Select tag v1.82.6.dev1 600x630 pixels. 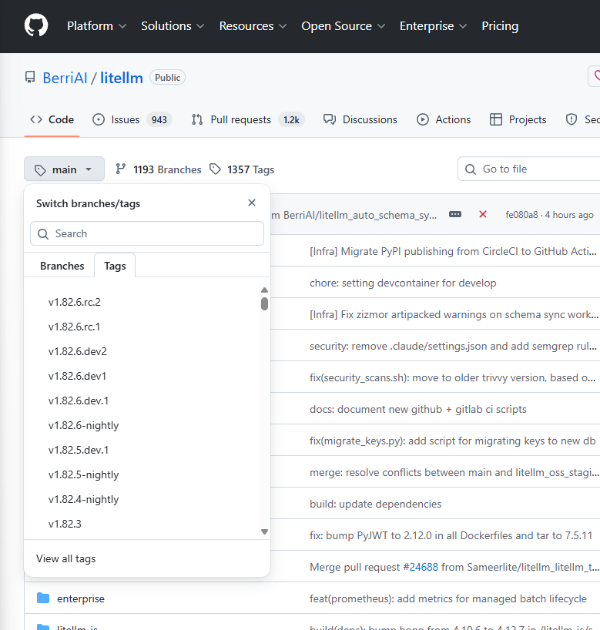(x=77, y=376)
